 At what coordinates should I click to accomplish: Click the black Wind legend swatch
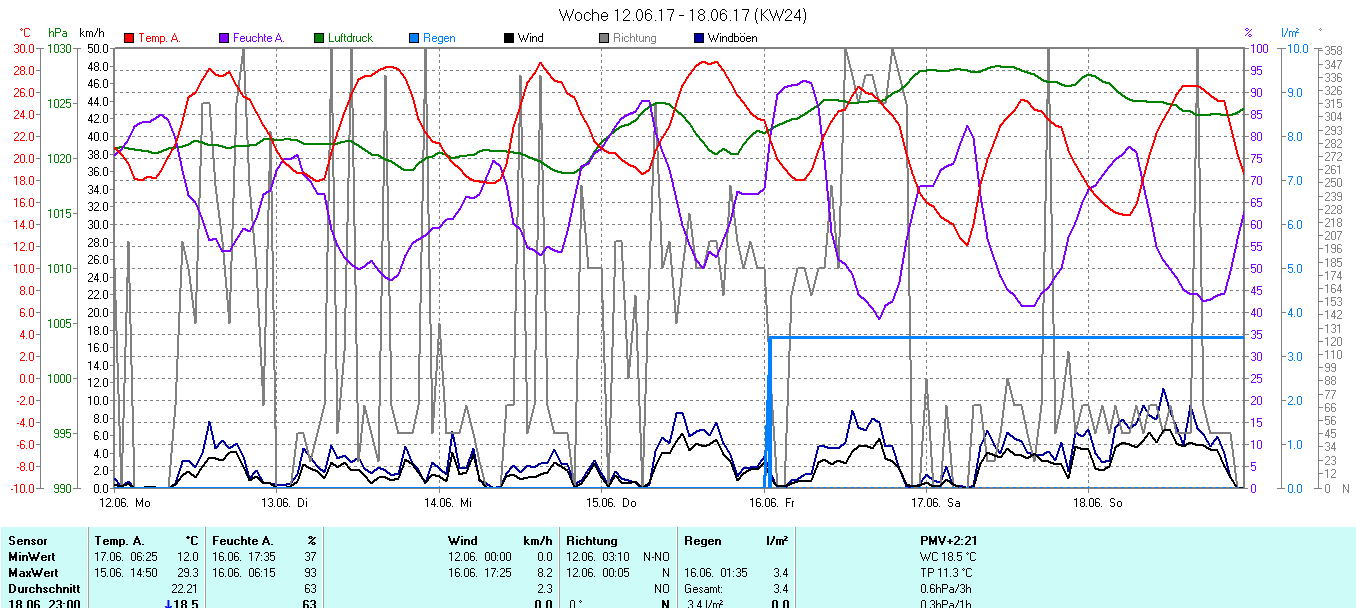(x=509, y=38)
